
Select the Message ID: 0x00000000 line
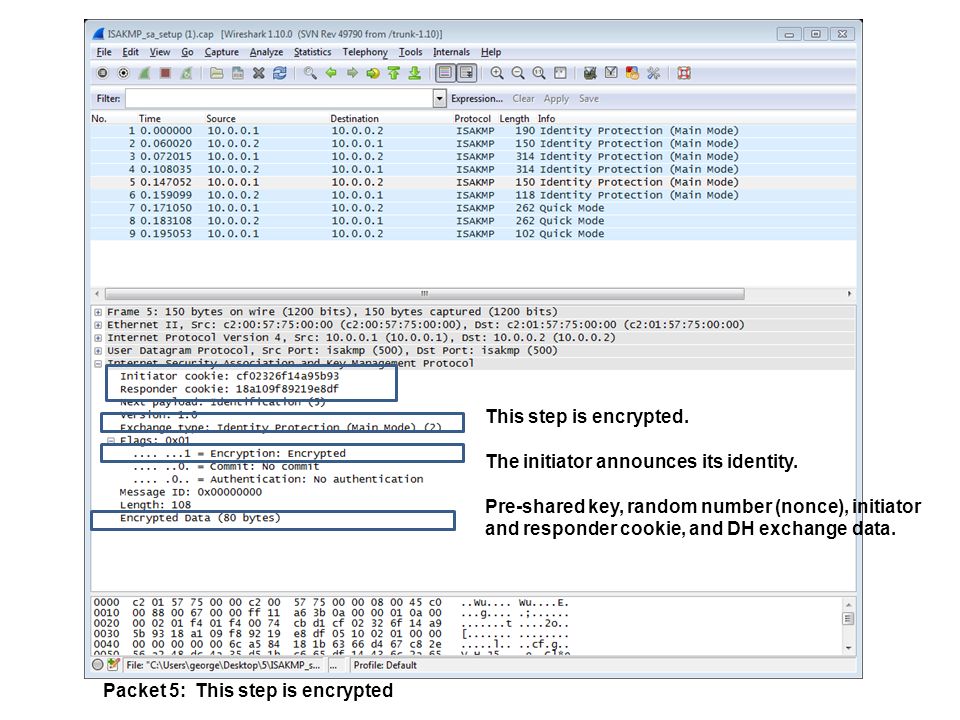190,492
